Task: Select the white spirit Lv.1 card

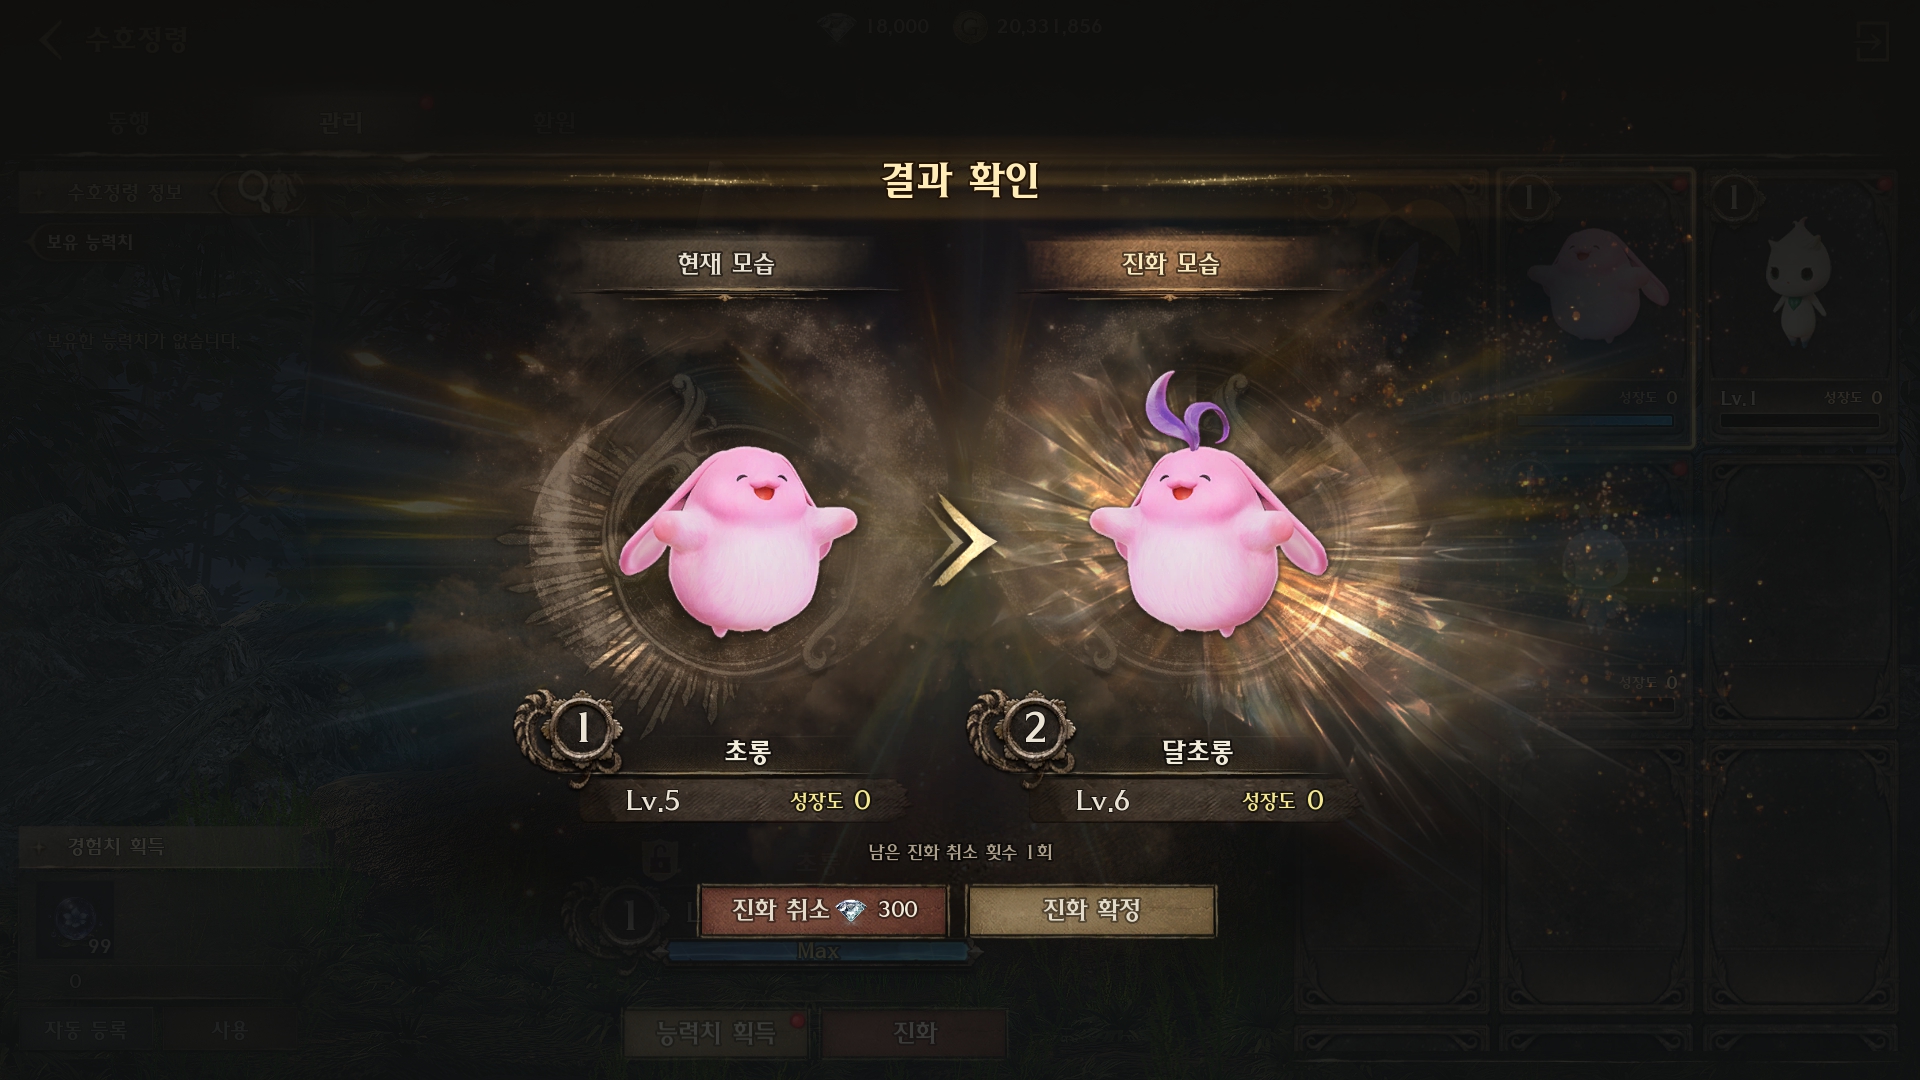Action: click(x=1799, y=307)
